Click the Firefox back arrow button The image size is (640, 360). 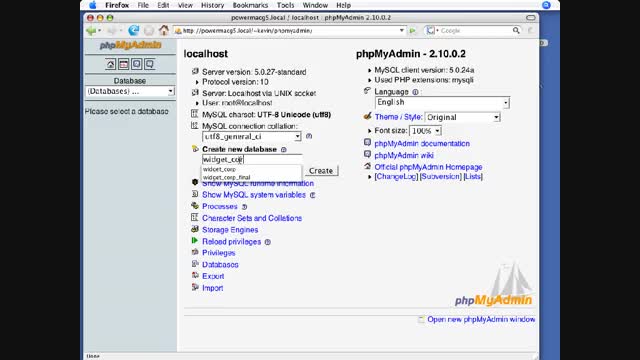coord(91,31)
